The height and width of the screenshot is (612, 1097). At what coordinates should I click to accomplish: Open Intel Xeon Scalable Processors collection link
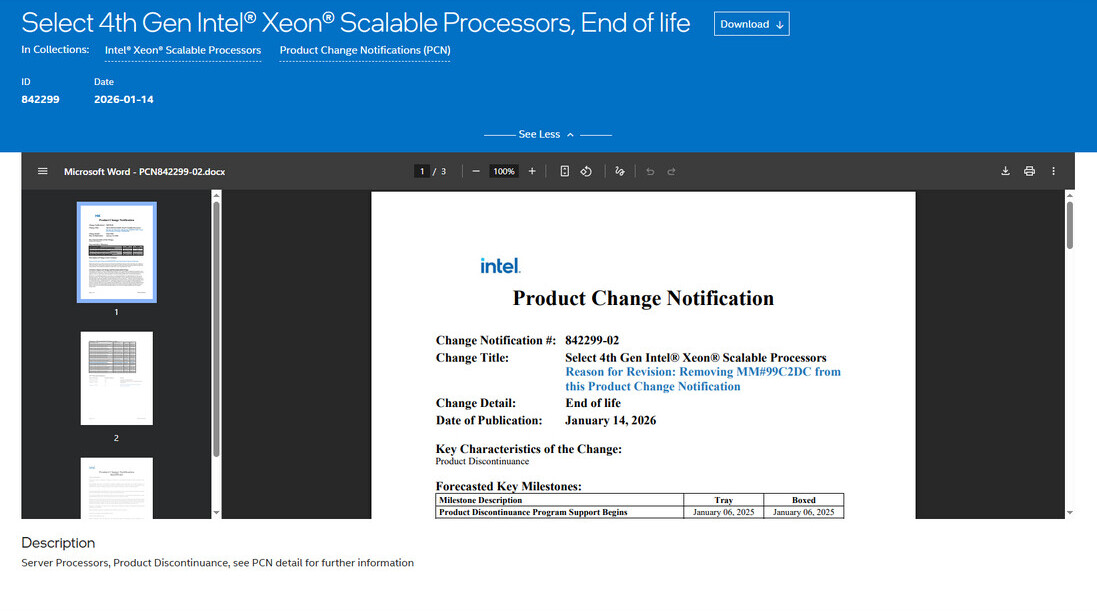183,50
